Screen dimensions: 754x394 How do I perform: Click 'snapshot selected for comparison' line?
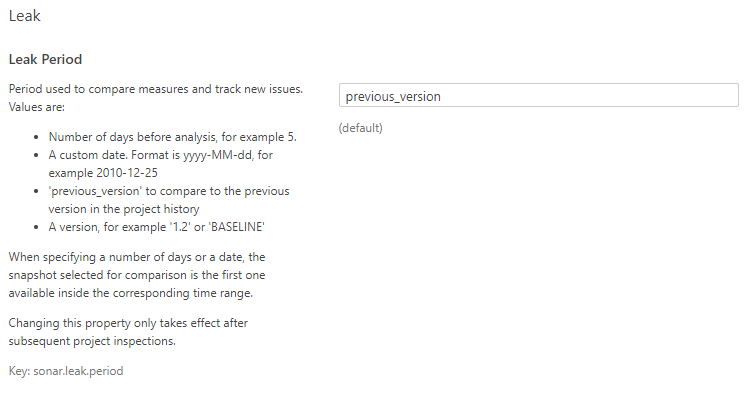(x=137, y=275)
